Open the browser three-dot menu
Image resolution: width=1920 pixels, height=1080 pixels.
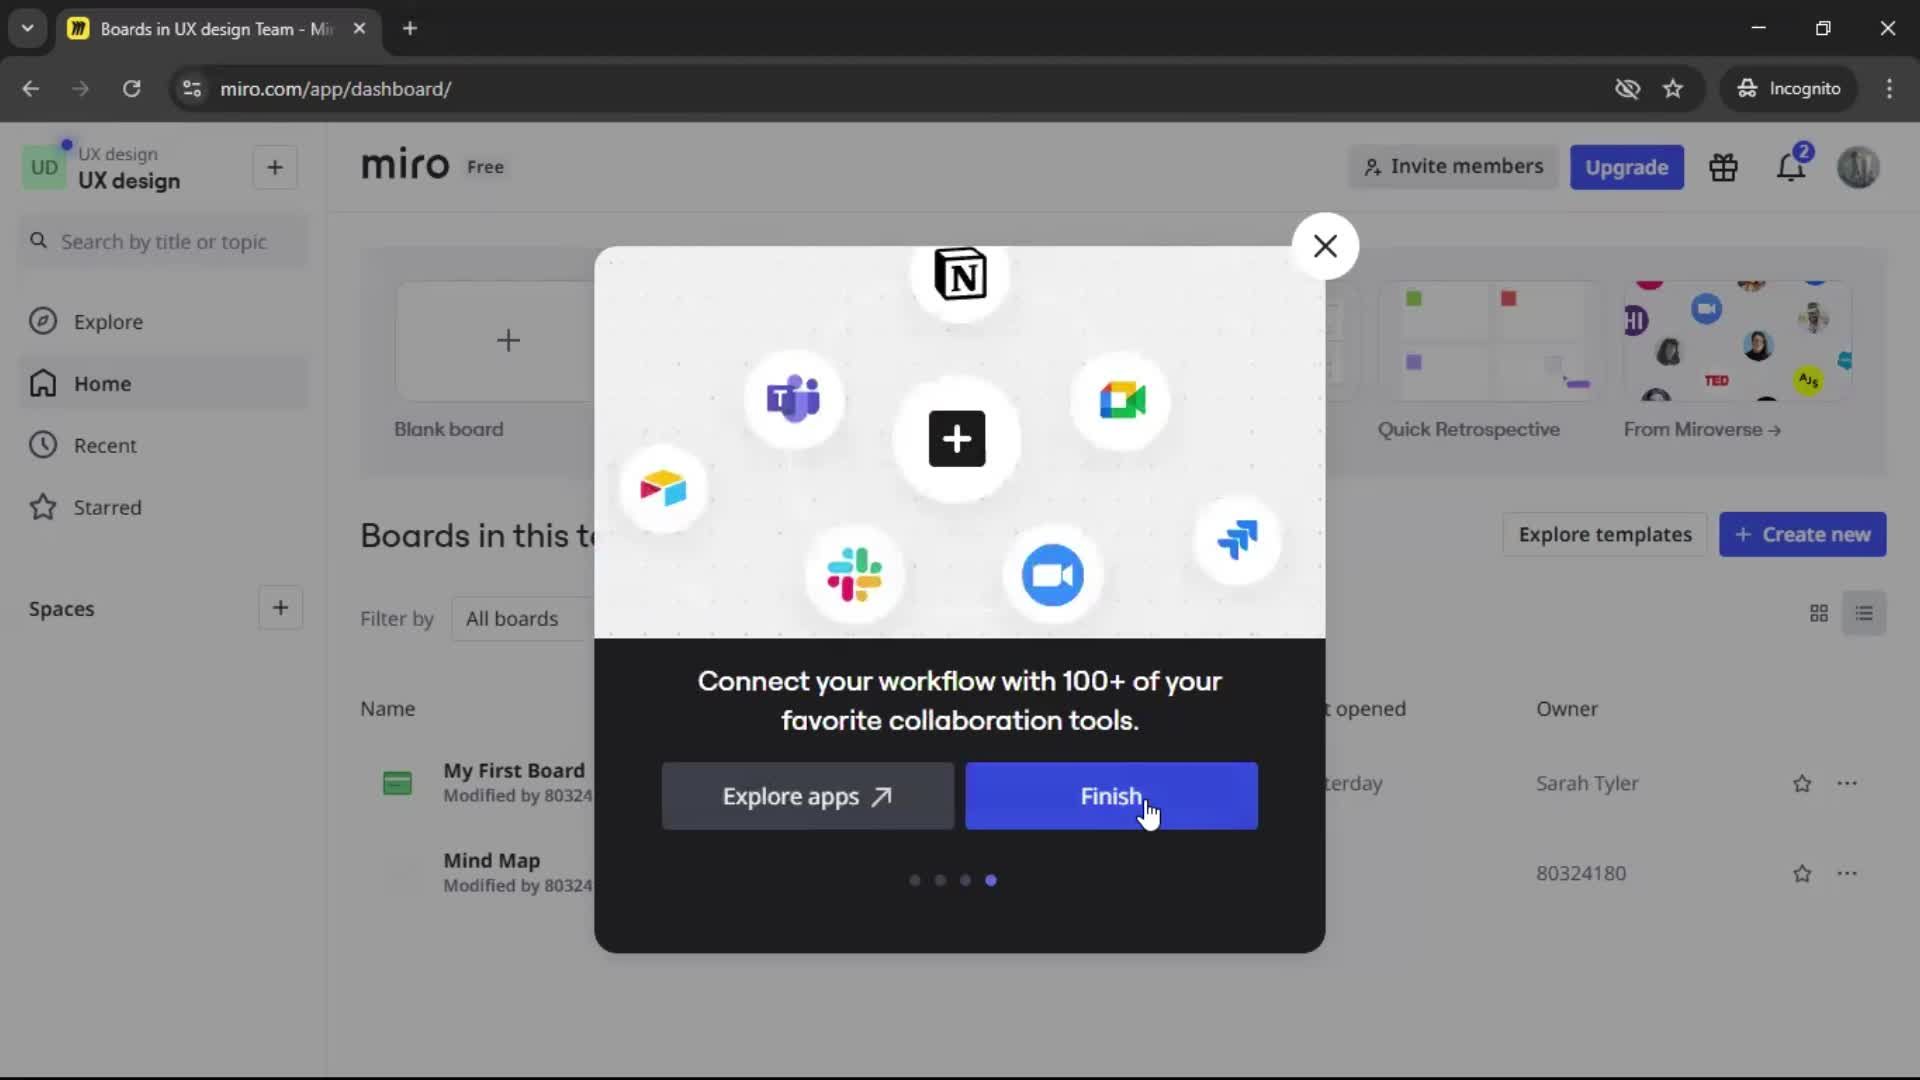click(x=1889, y=89)
